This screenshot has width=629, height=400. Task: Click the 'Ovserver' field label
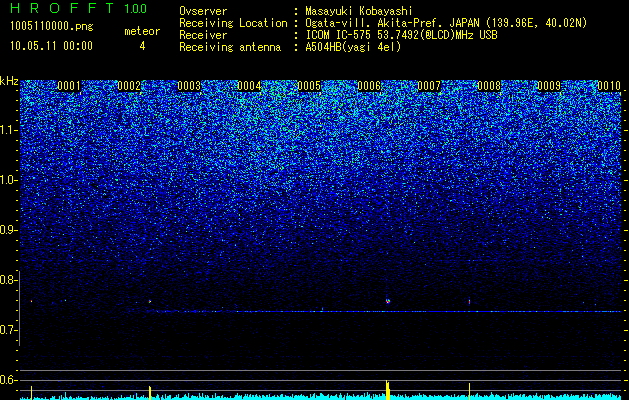click(203, 11)
